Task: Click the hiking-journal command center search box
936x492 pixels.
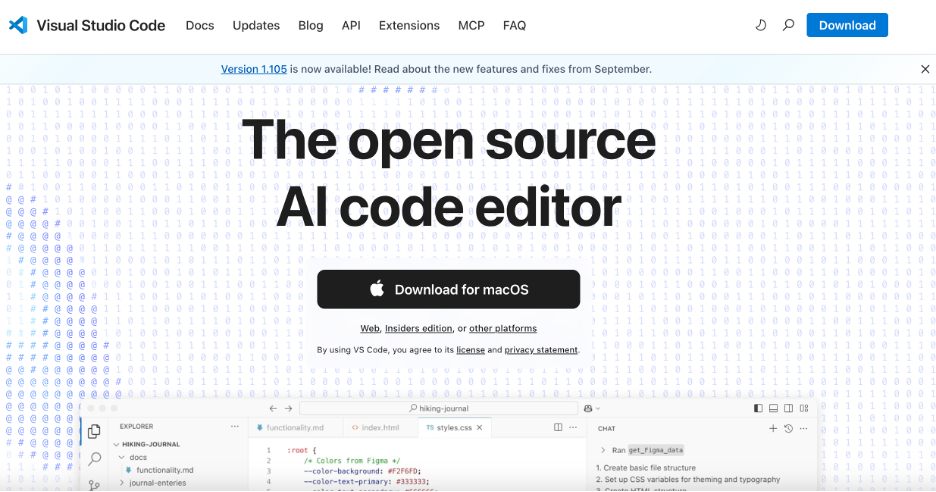Action: [x=438, y=408]
